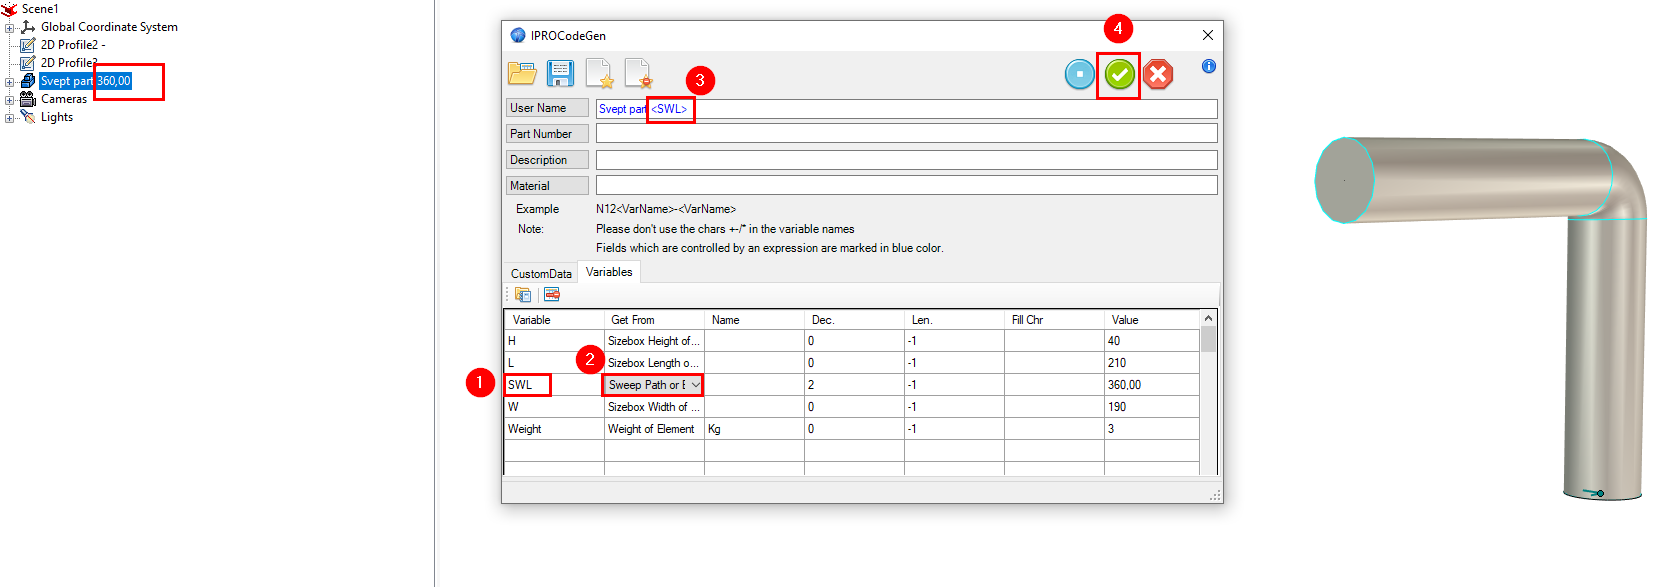Click the variables table scroll up arrow
The image size is (1665, 587).
coord(1208,319)
